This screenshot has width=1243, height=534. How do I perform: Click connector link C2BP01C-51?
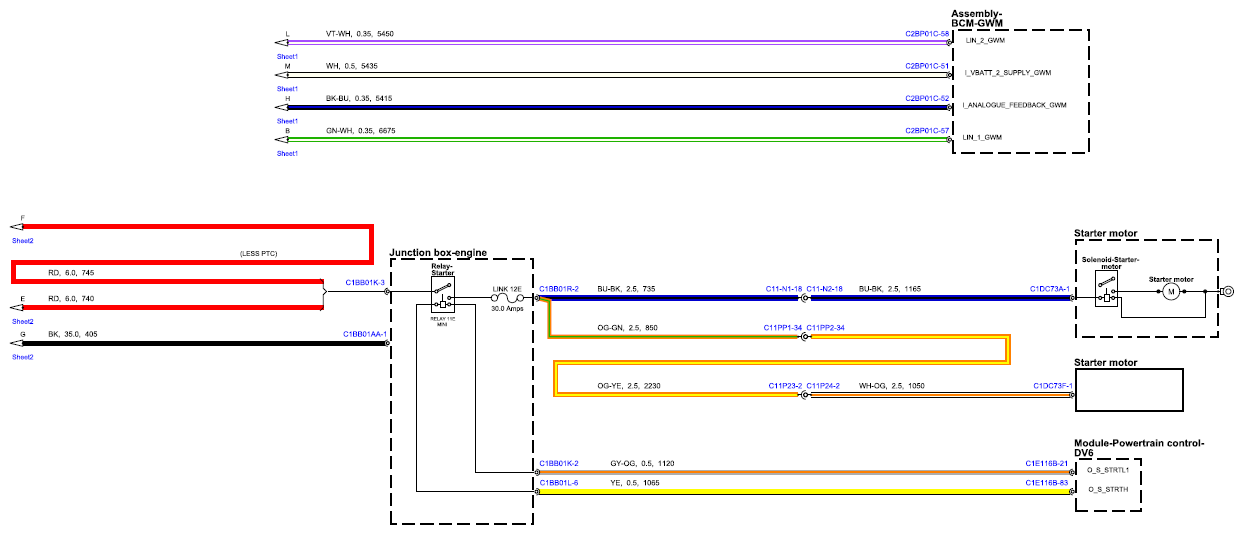pos(927,66)
